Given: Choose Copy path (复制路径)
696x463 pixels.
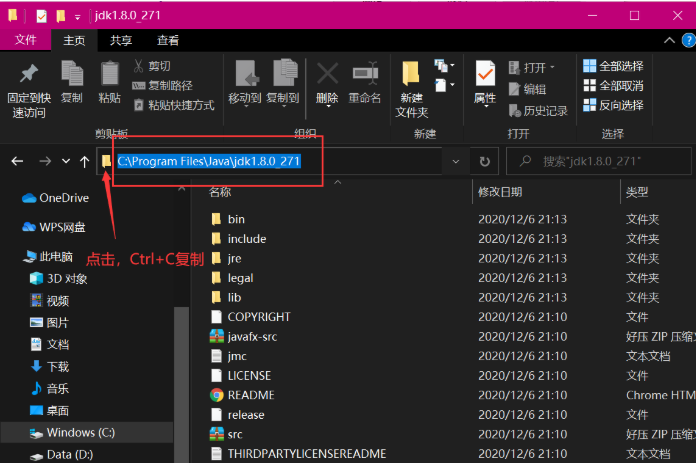Looking at the screenshot, I should point(162,86).
